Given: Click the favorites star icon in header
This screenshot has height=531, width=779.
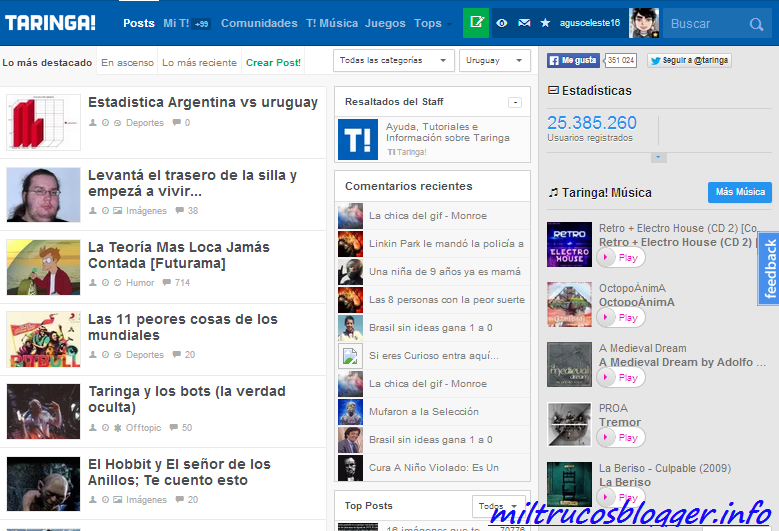Looking at the screenshot, I should pos(545,23).
